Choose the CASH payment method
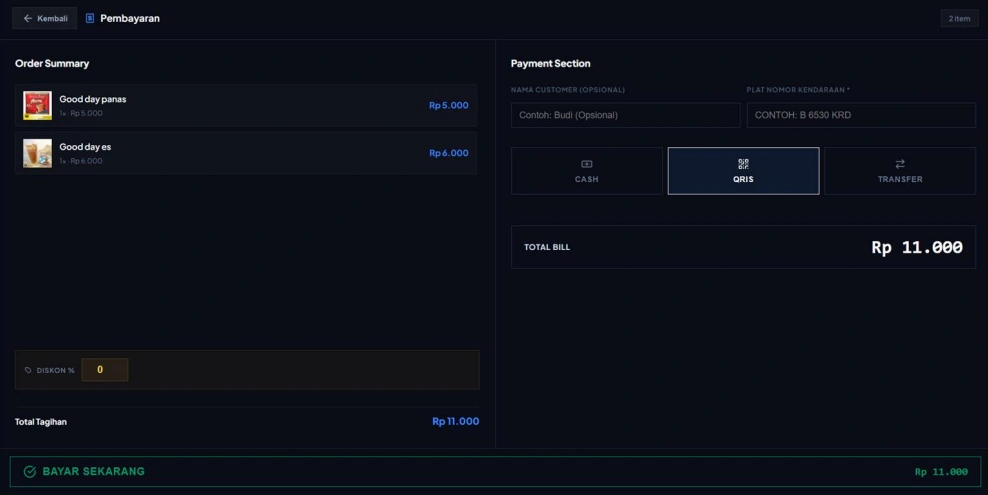This screenshot has width=988, height=495. [587, 171]
